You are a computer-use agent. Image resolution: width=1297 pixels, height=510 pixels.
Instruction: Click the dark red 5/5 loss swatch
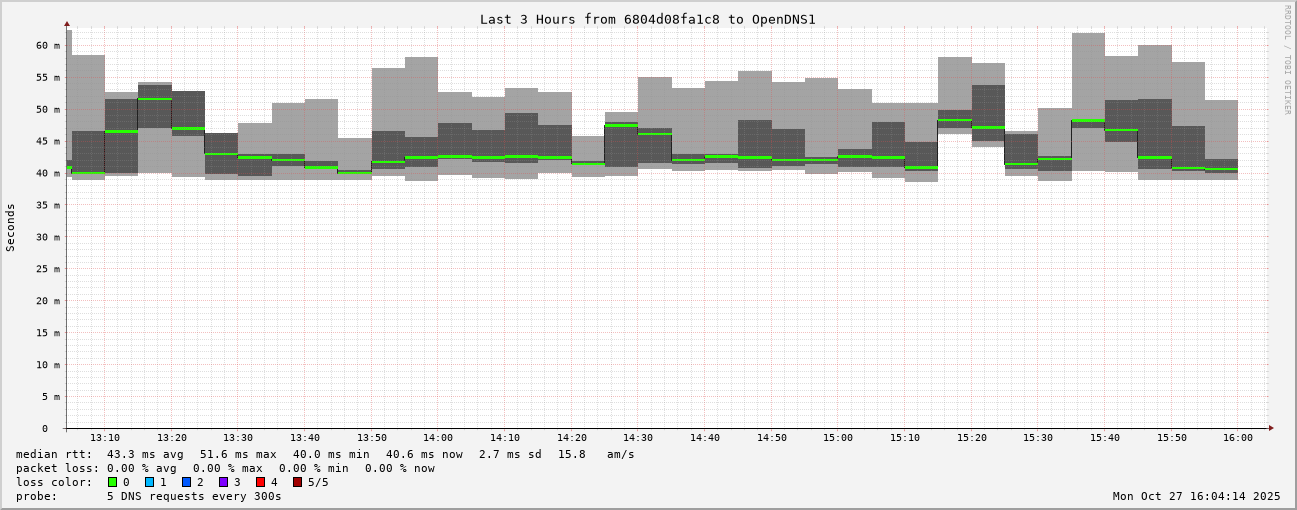(x=298, y=482)
